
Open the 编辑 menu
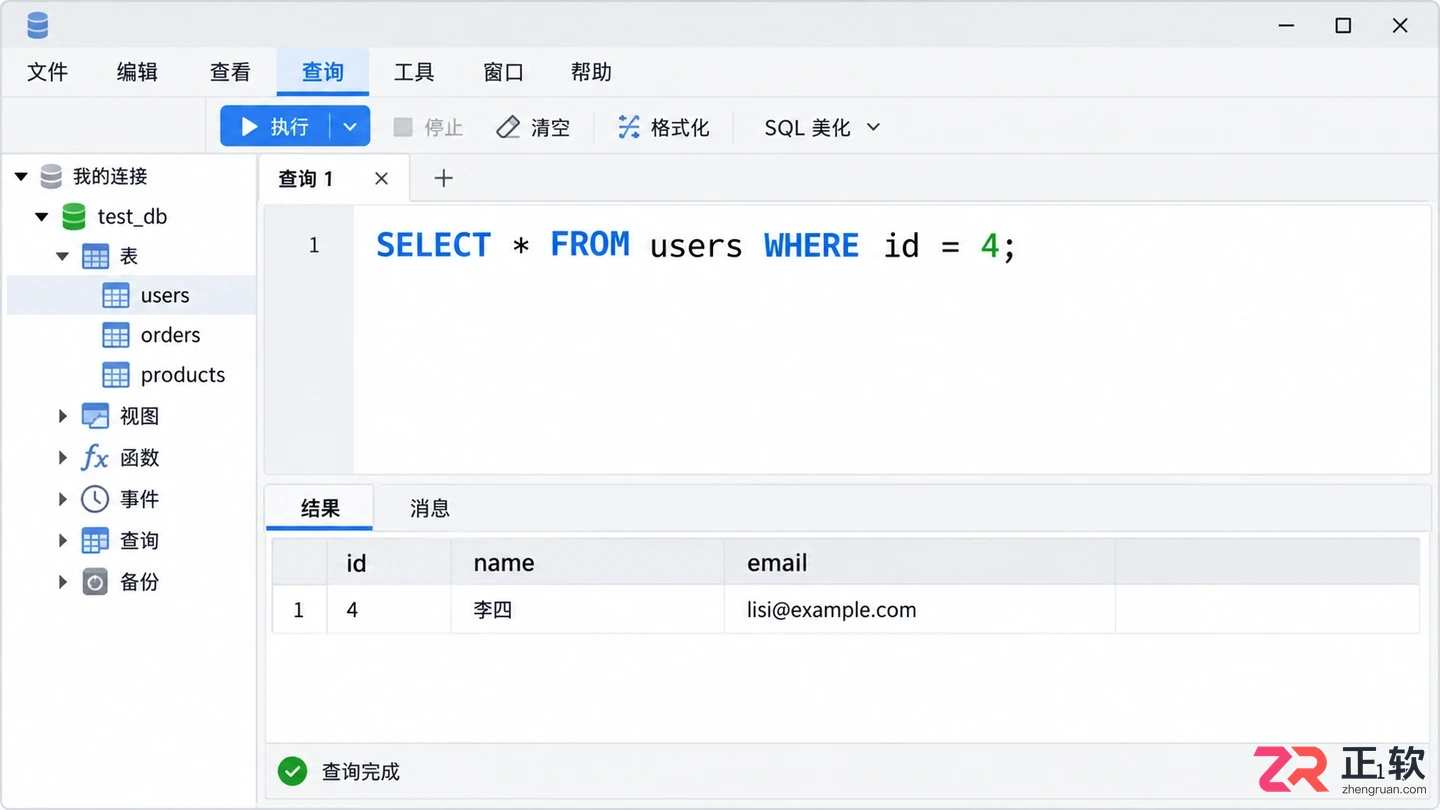(137, 72)
